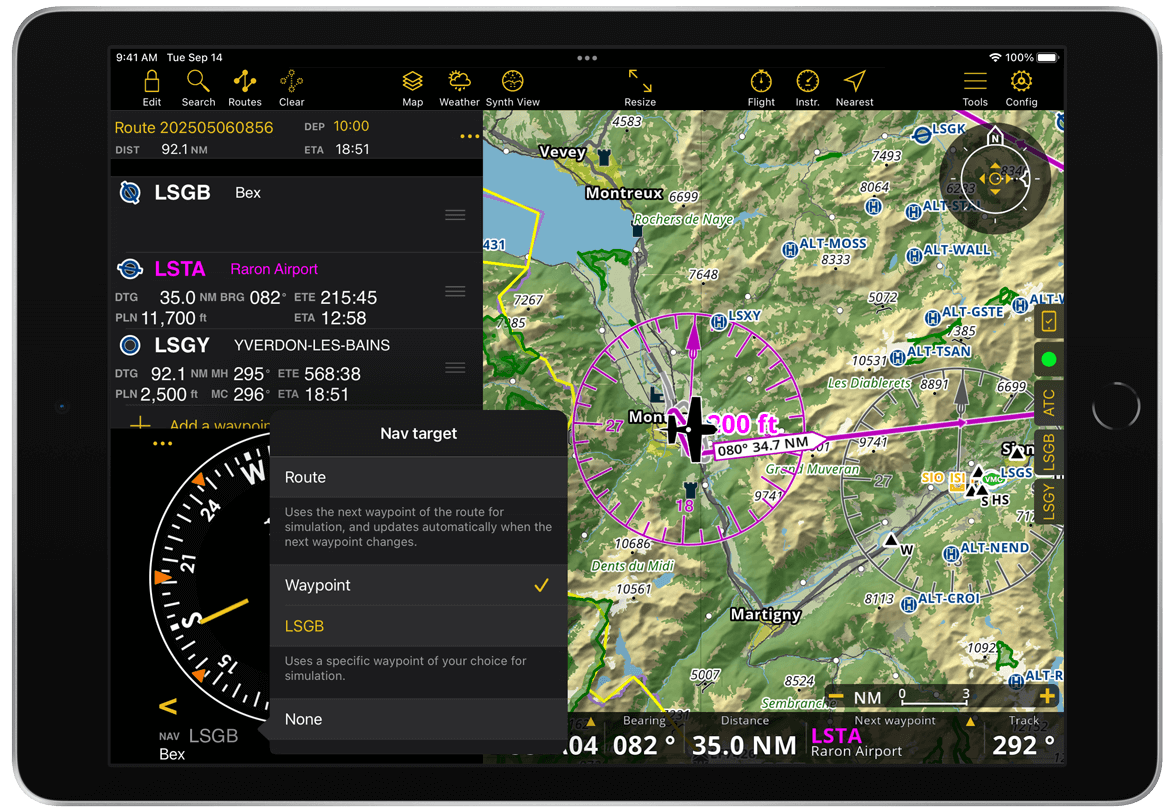Open the ATC side tab
The image size is (1174, 812).
coord(1049,403)
